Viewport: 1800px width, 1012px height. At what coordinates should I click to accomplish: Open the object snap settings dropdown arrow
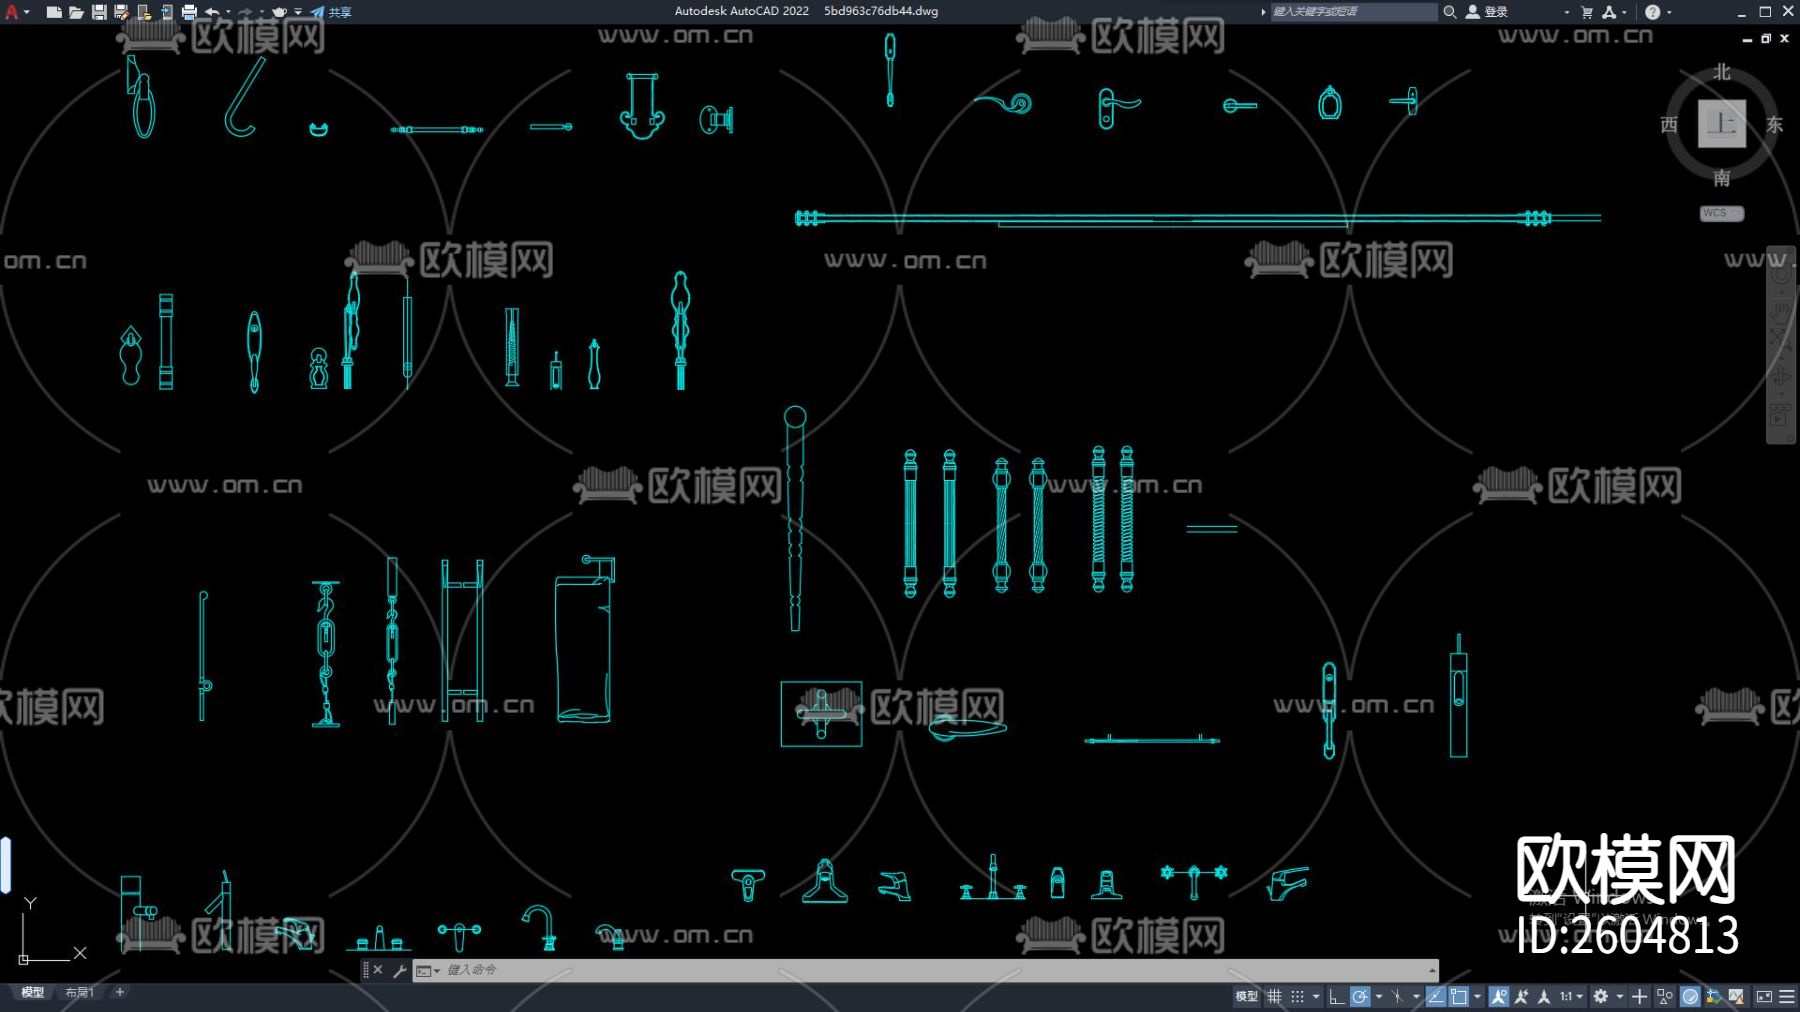pyautogui.click(x=1477, y=996)
